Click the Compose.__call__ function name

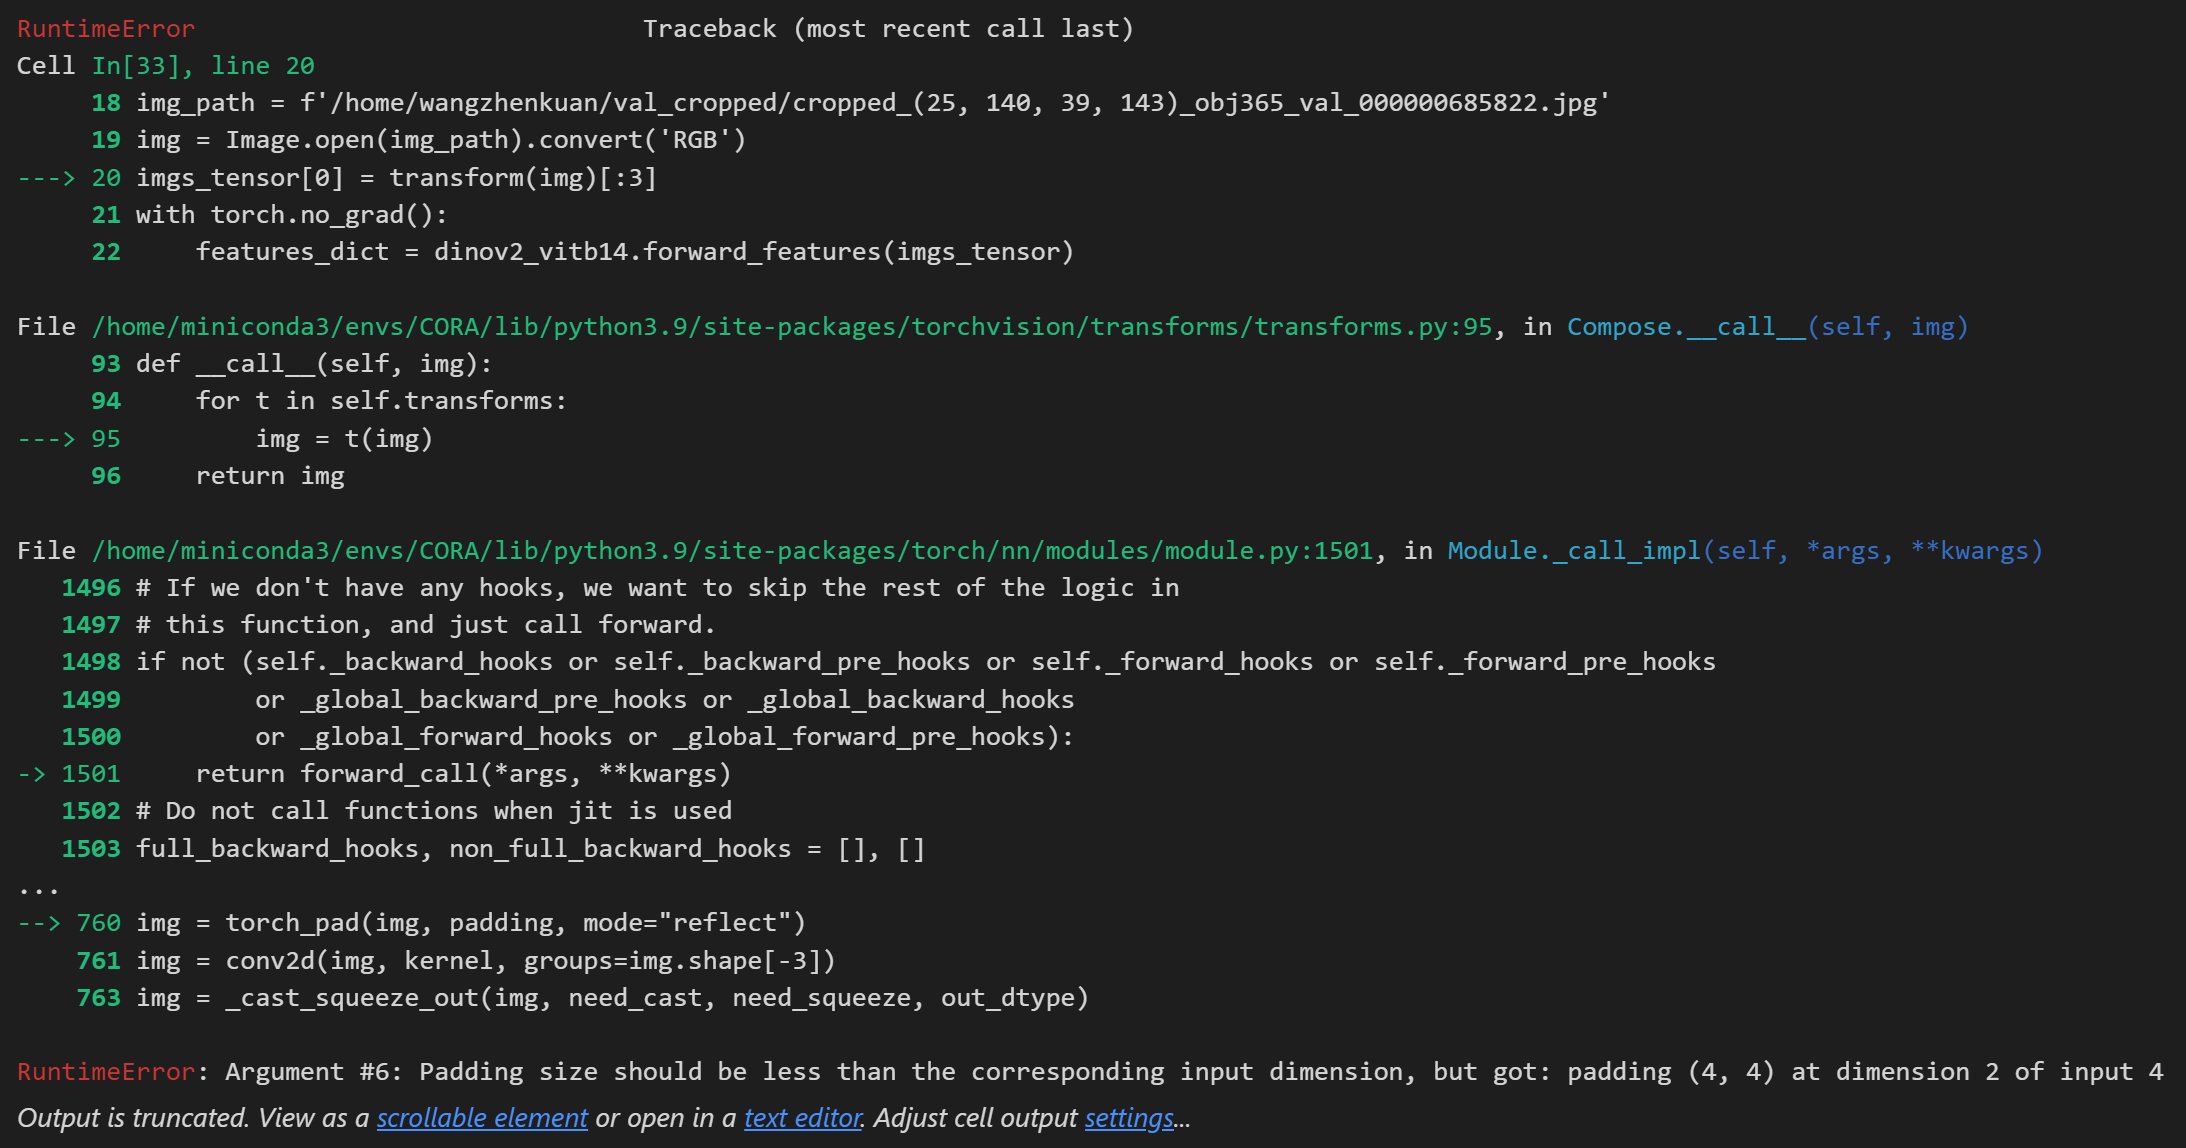click(x=1686, y=327)
